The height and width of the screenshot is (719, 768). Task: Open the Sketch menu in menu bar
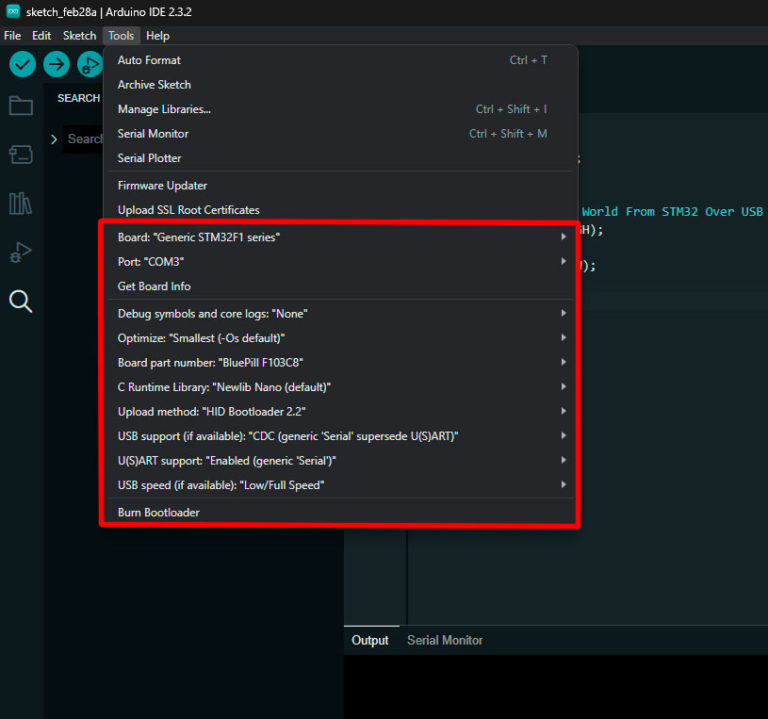79,35
